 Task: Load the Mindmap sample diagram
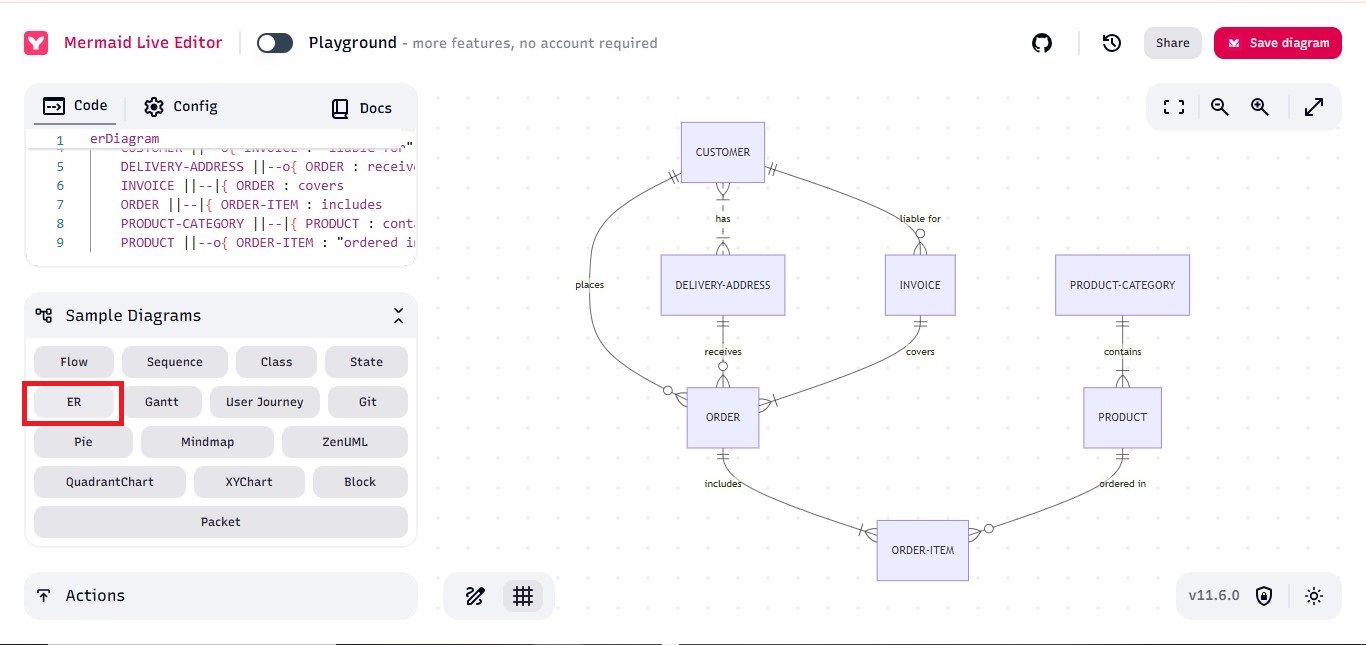pos(207,442)
